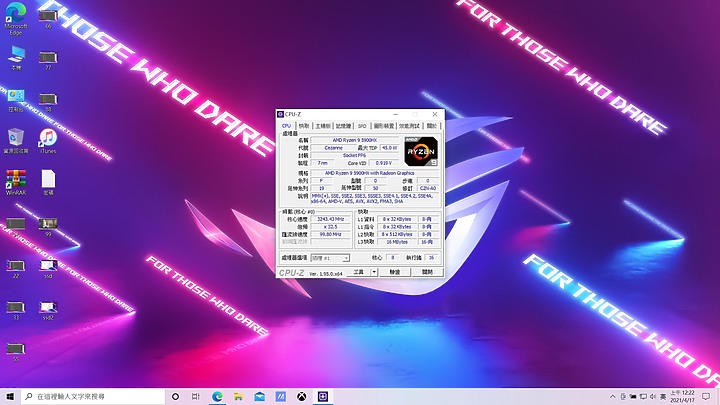Open the Mail app on taskbar

259,396
